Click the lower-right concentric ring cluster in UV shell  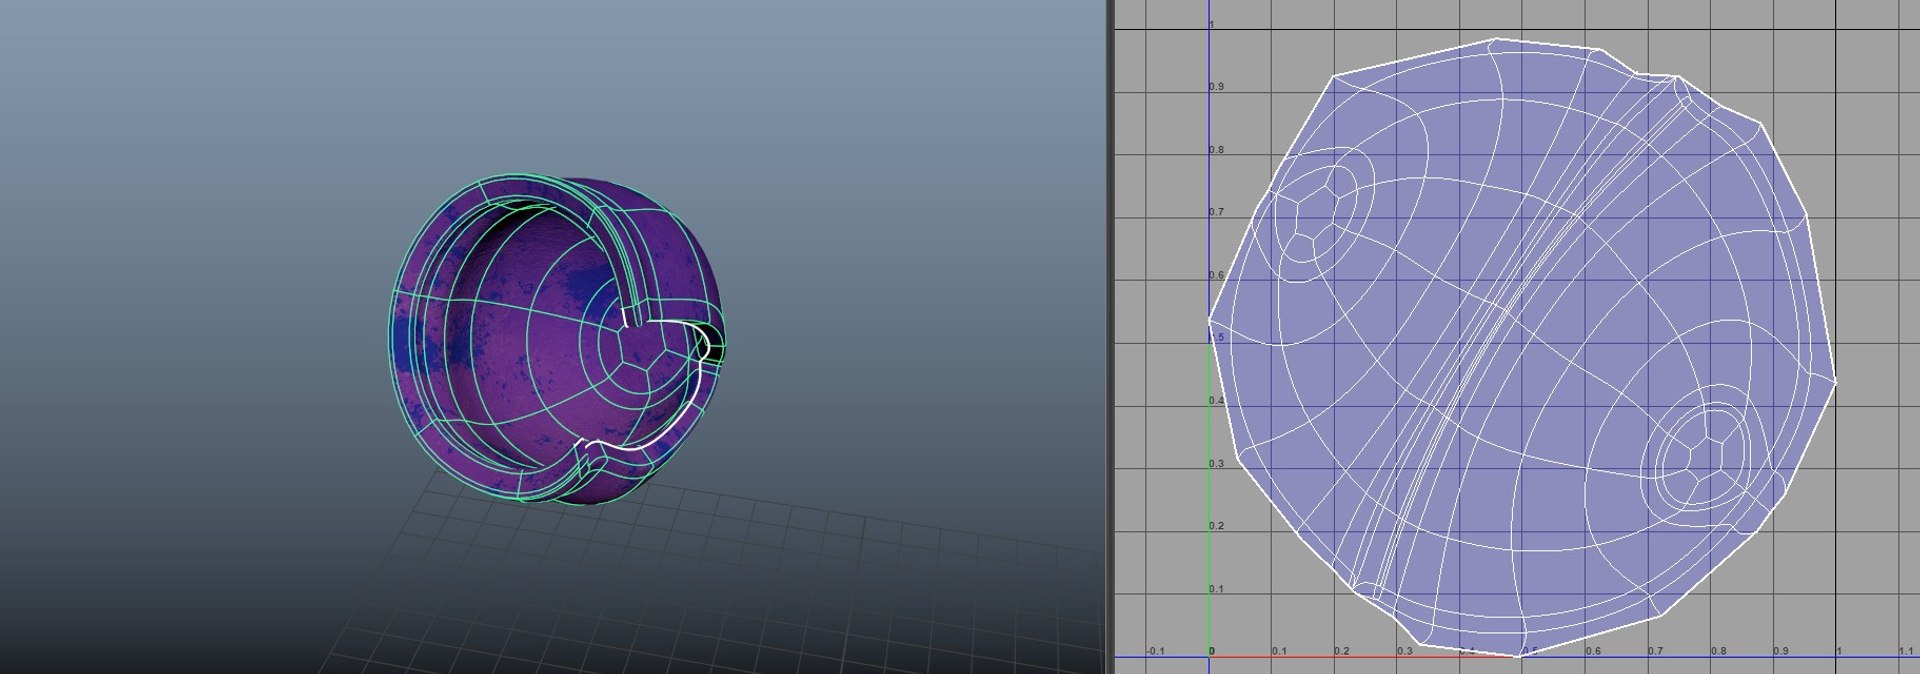[1703, 460]
